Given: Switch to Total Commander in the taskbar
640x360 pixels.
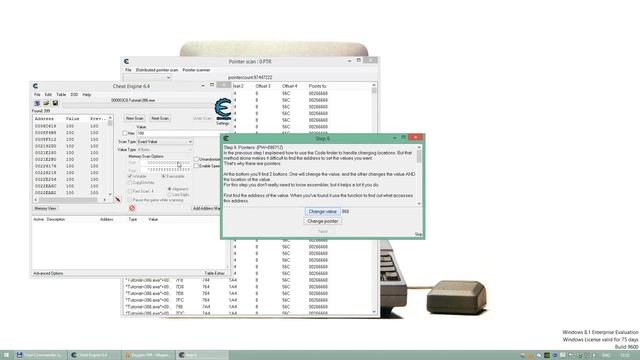Looking at the screenshot, I should [40, 355].
